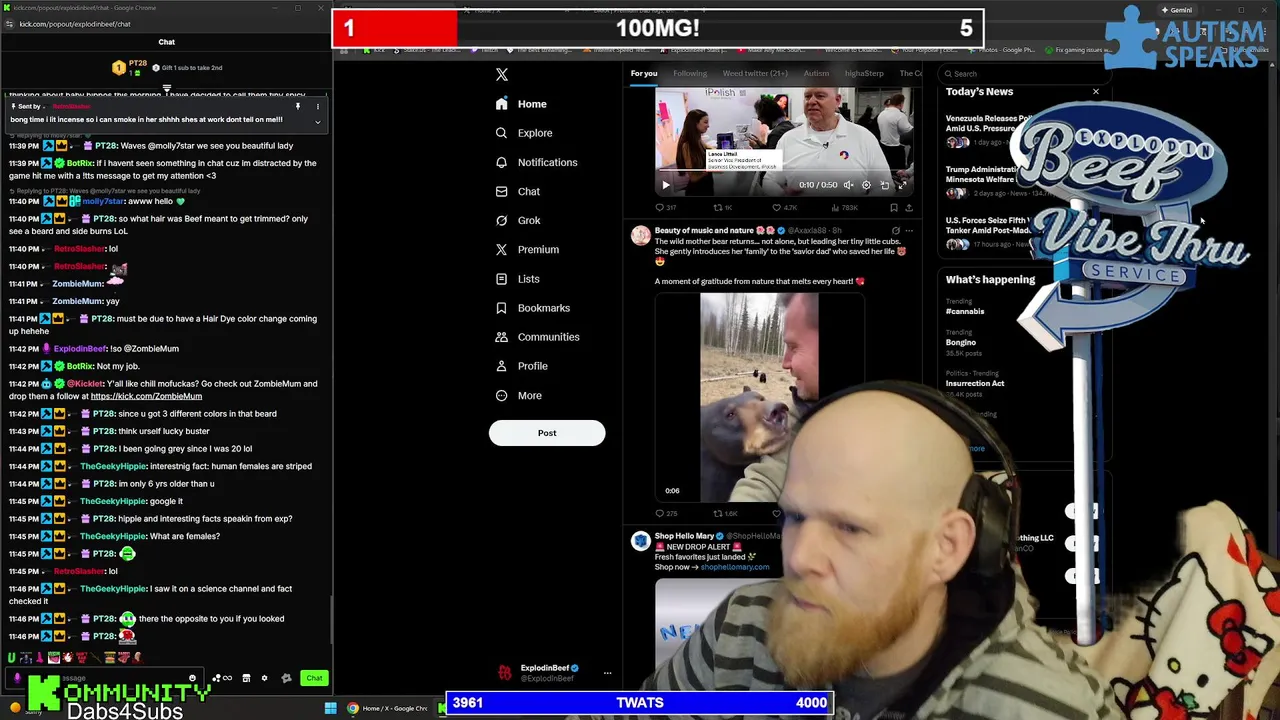Click the Bookmarks icon in X sidebar
The width and height of the screenshot is (1280, 720).
tap(501, 308)
